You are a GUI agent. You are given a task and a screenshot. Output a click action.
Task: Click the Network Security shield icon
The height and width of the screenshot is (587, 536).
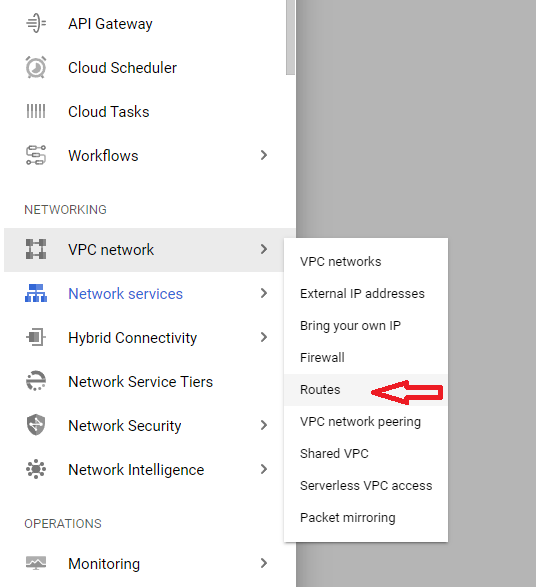coord(36,425)
